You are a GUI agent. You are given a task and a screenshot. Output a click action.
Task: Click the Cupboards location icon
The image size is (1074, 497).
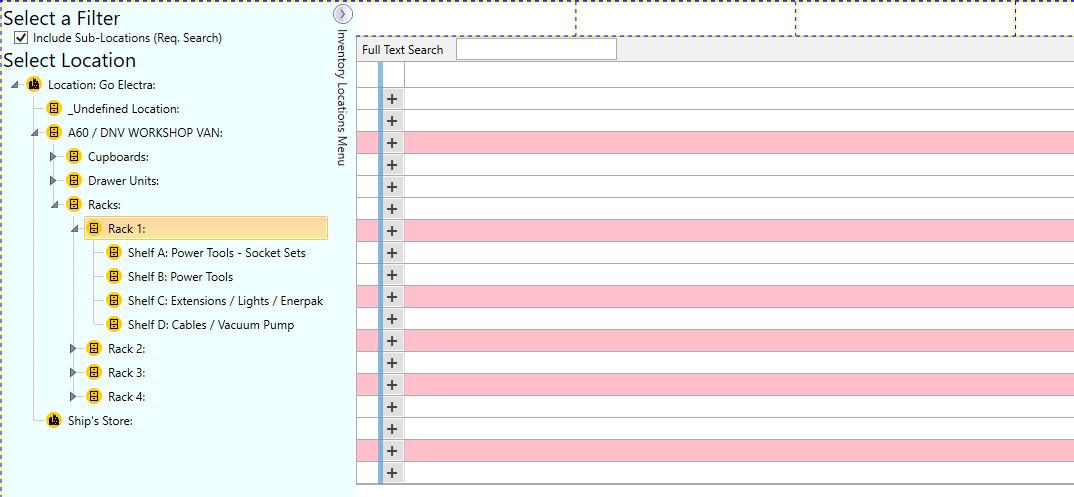point(74,157)
